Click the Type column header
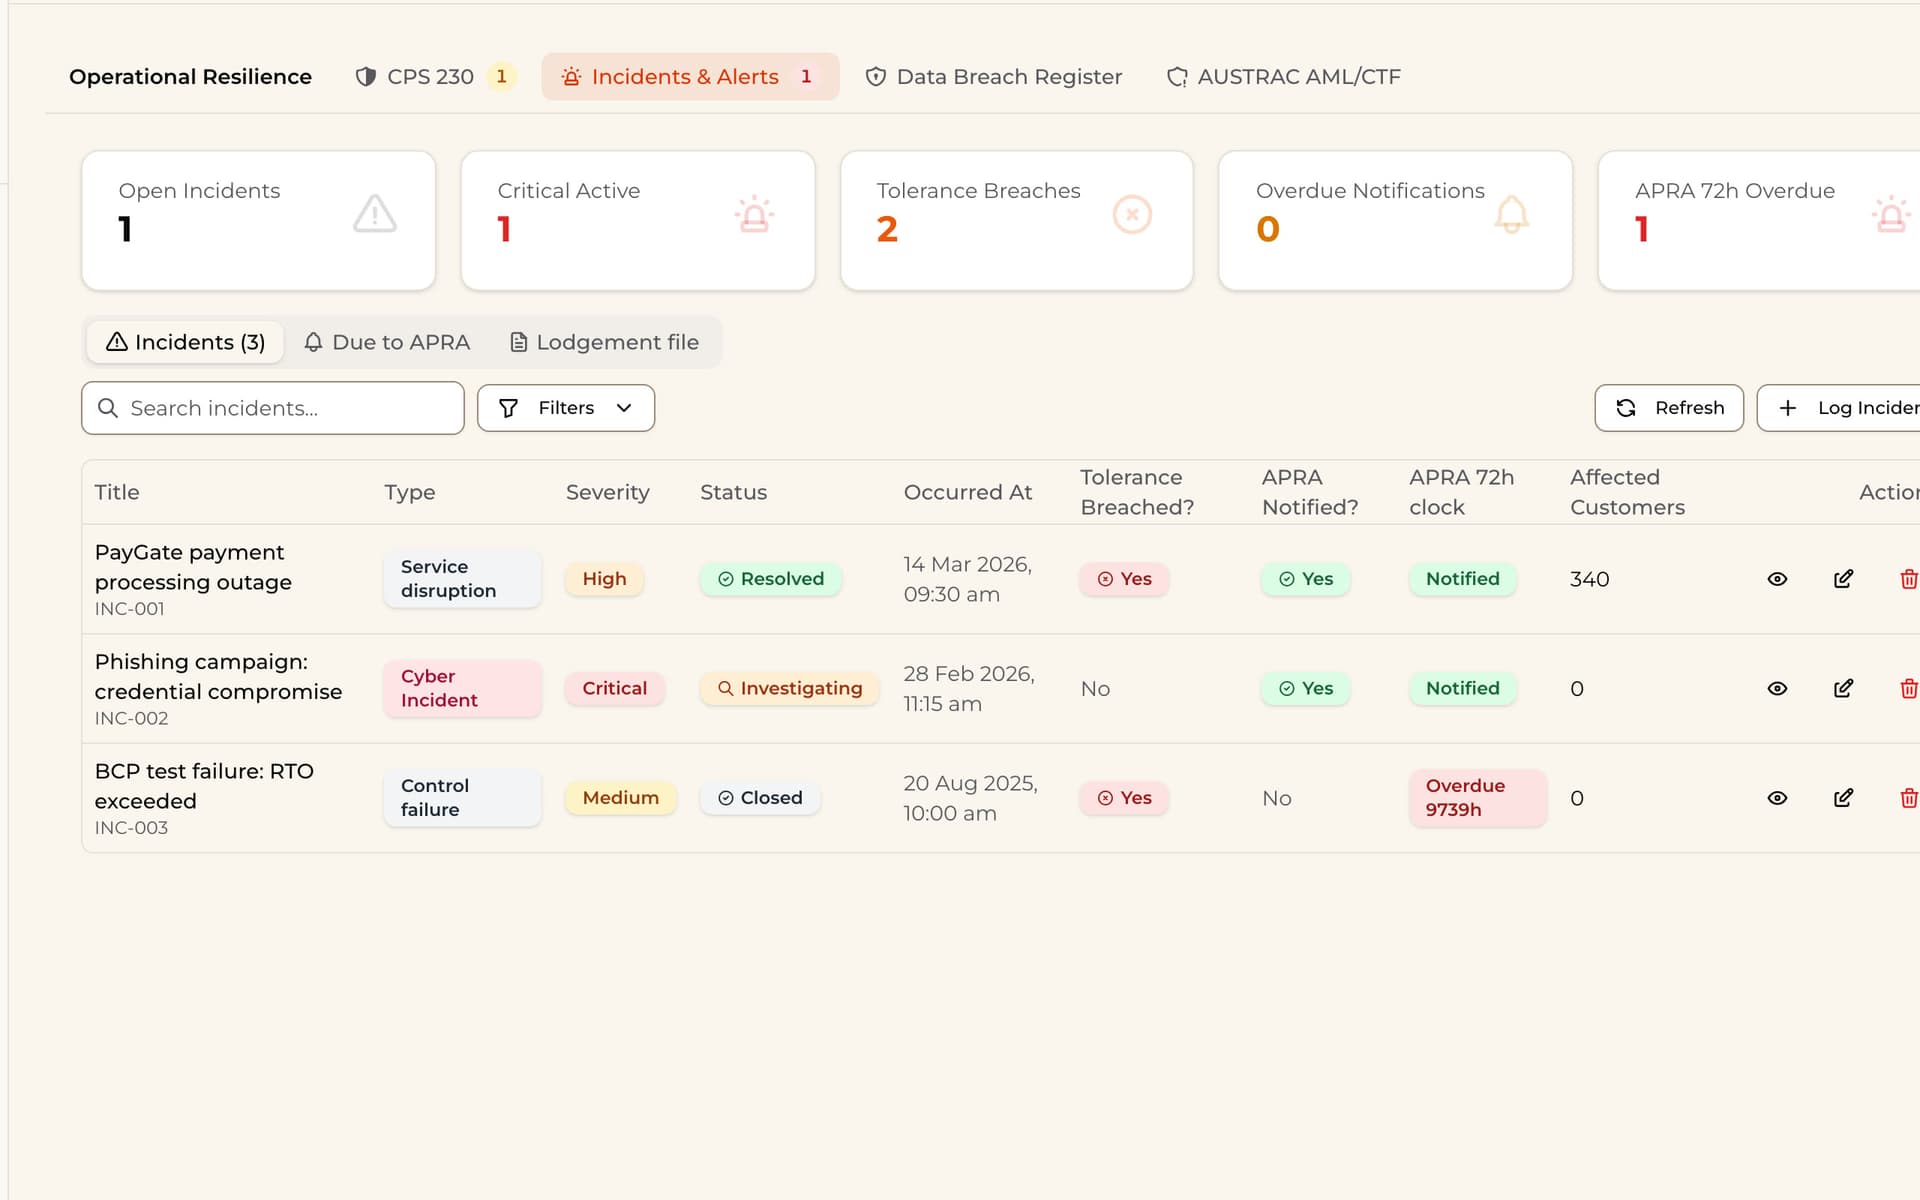The image size is (1920, 1200). coord(410,492)
